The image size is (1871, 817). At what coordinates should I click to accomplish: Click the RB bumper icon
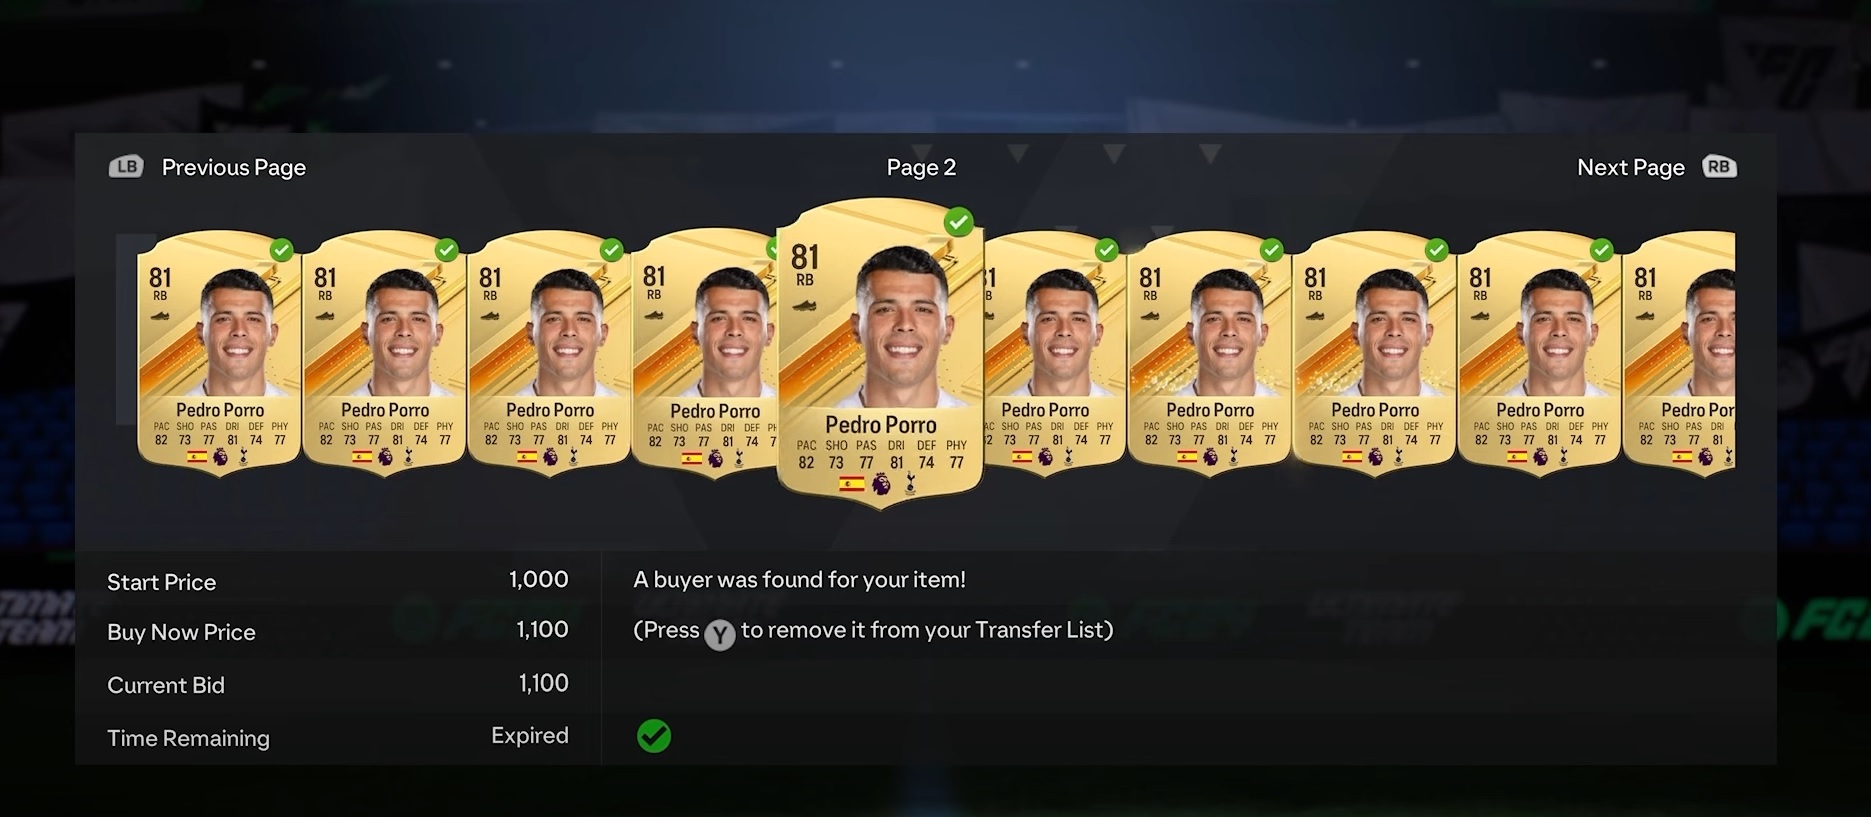click(x=1719, y=167)
